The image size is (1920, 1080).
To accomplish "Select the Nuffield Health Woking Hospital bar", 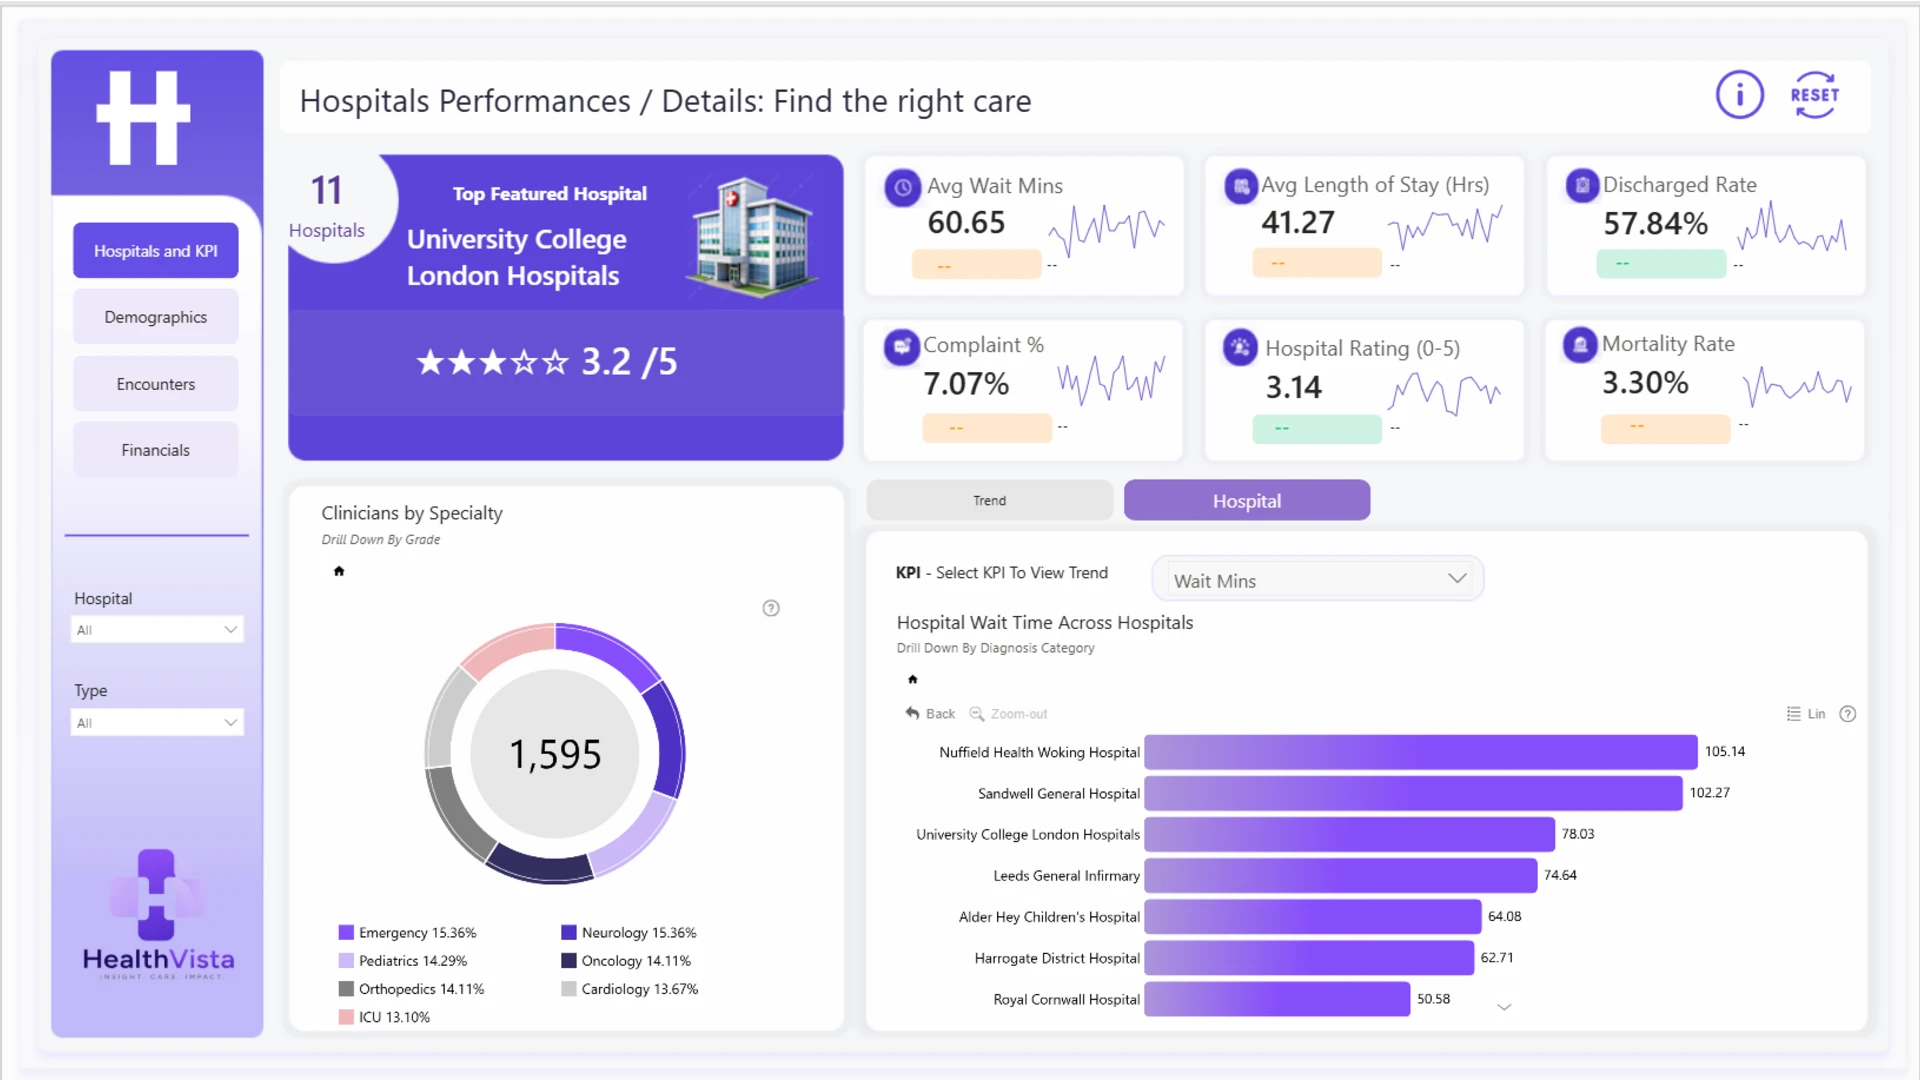I will [1421, 752].
